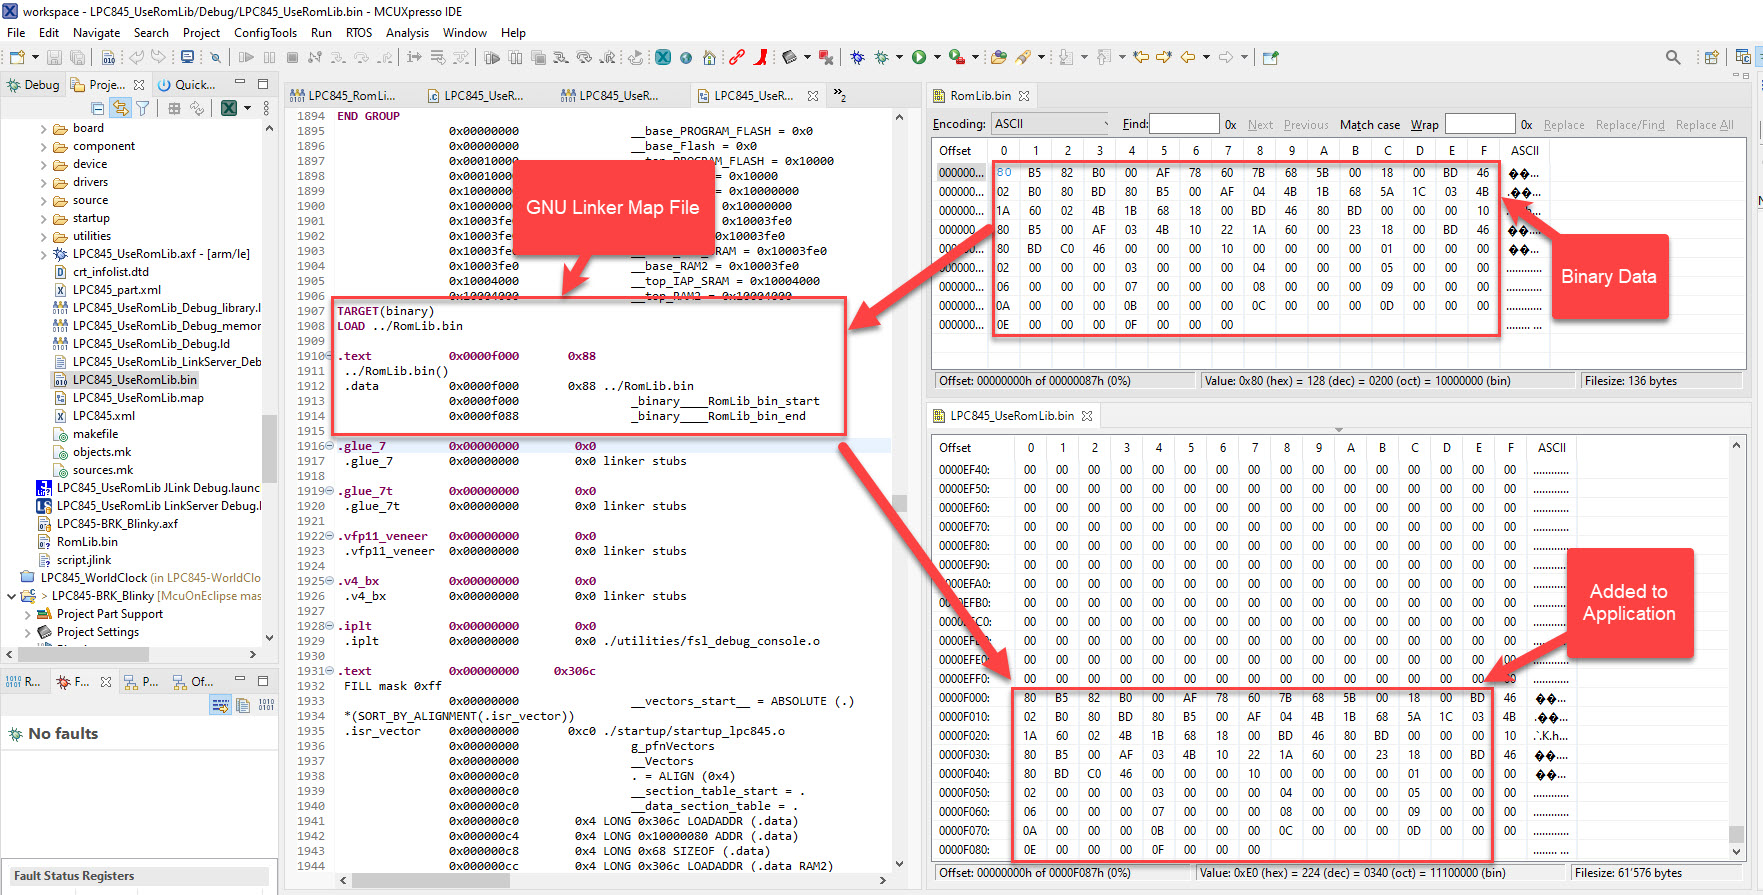The height and width of the screenshot is (895, 1763).
Task: Click the blue debug bug icon
Action: pyautogui.click(x=857, y=58)
